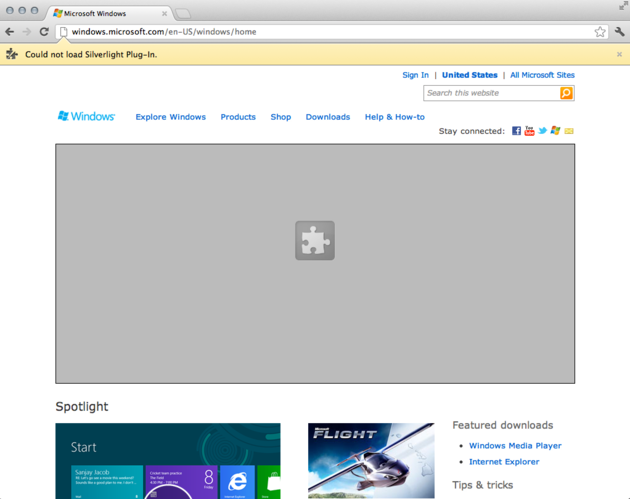
Task: Open the Help & How-to menu
Action: (395, 117)
